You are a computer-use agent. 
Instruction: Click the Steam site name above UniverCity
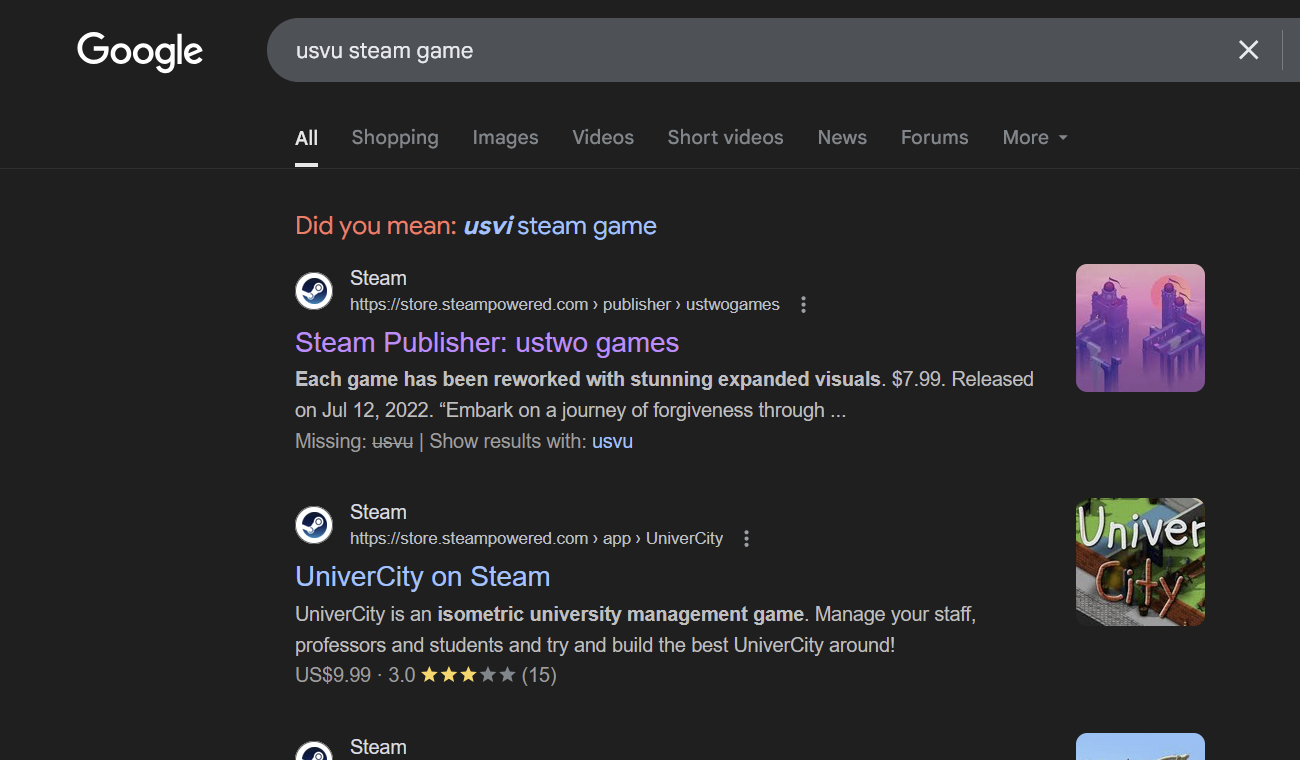tap(378, 512)
